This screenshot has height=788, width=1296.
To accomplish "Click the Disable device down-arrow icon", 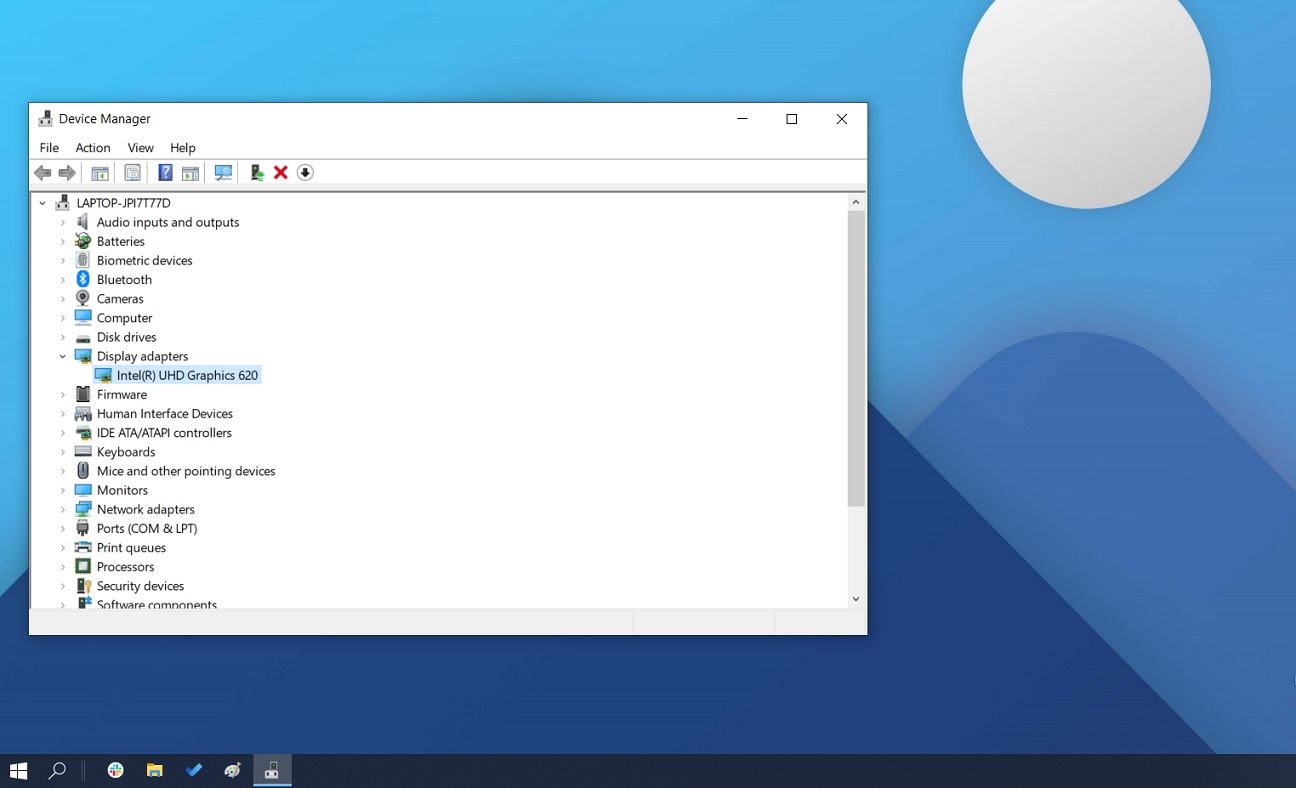I will click(305, 173).
